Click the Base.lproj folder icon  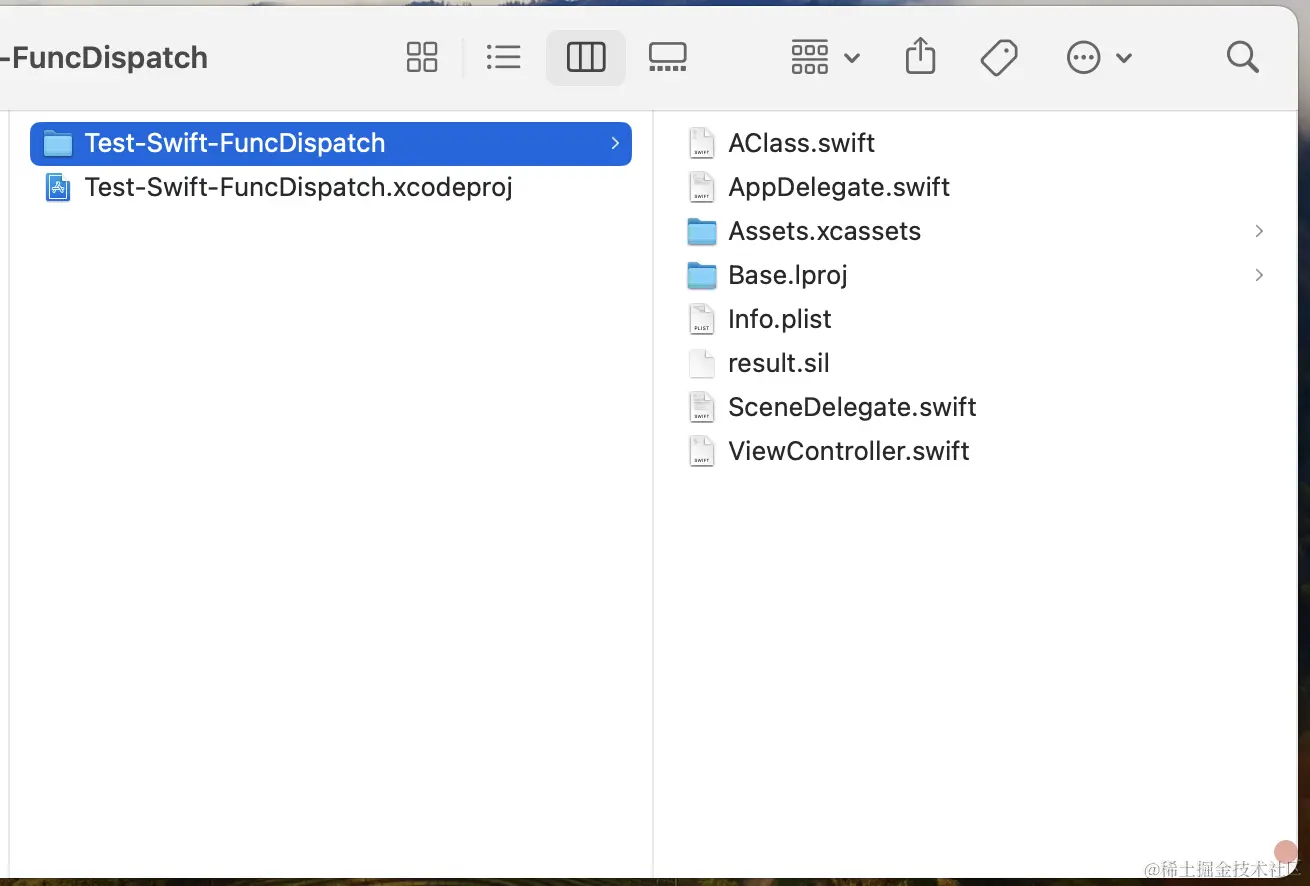pos(702,275)
